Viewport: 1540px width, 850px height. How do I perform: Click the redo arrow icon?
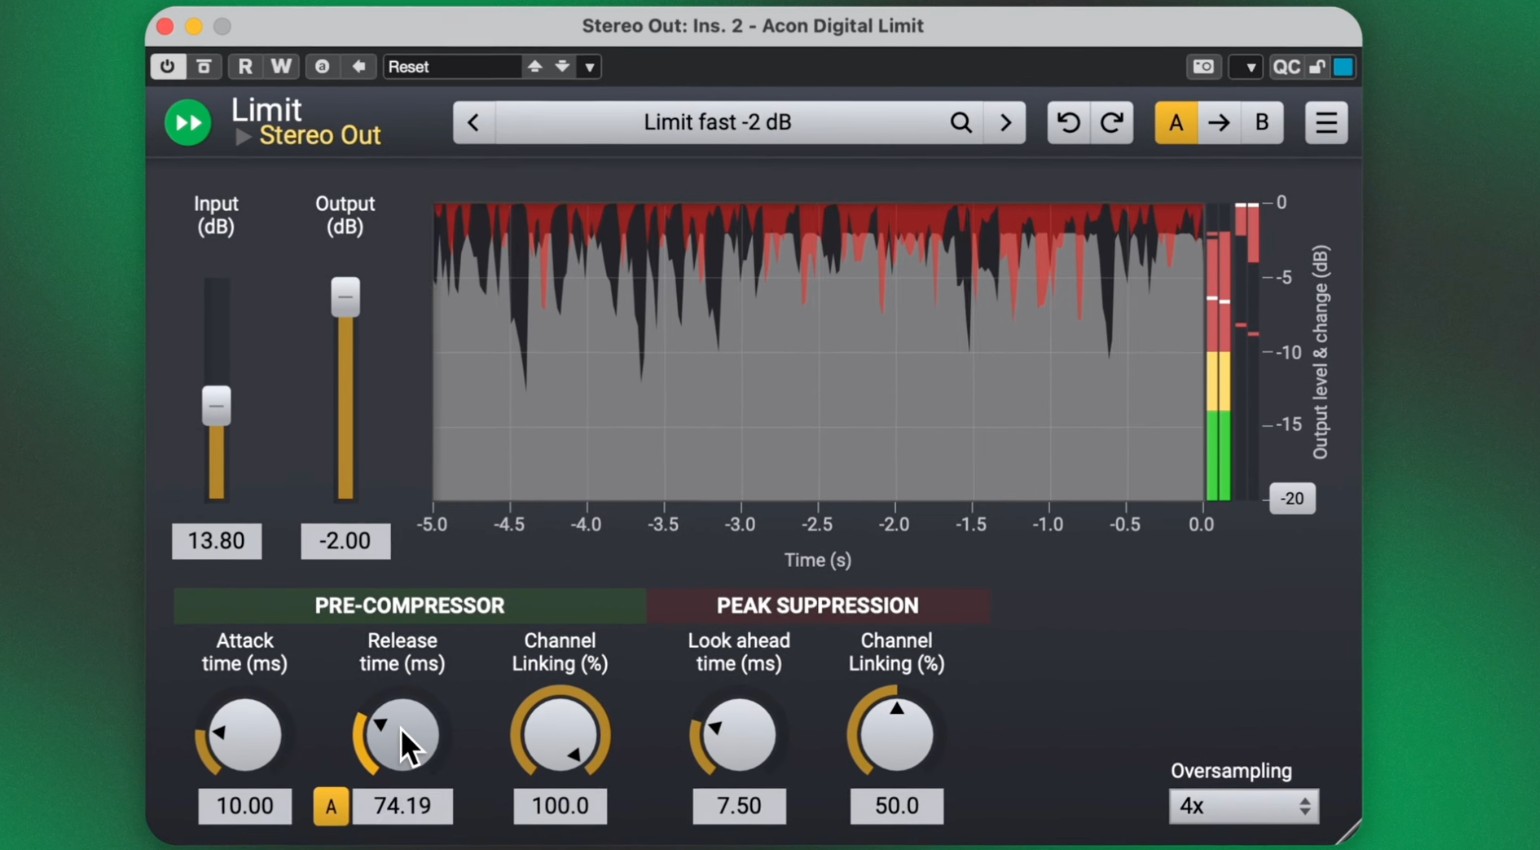click(1111, 123)
